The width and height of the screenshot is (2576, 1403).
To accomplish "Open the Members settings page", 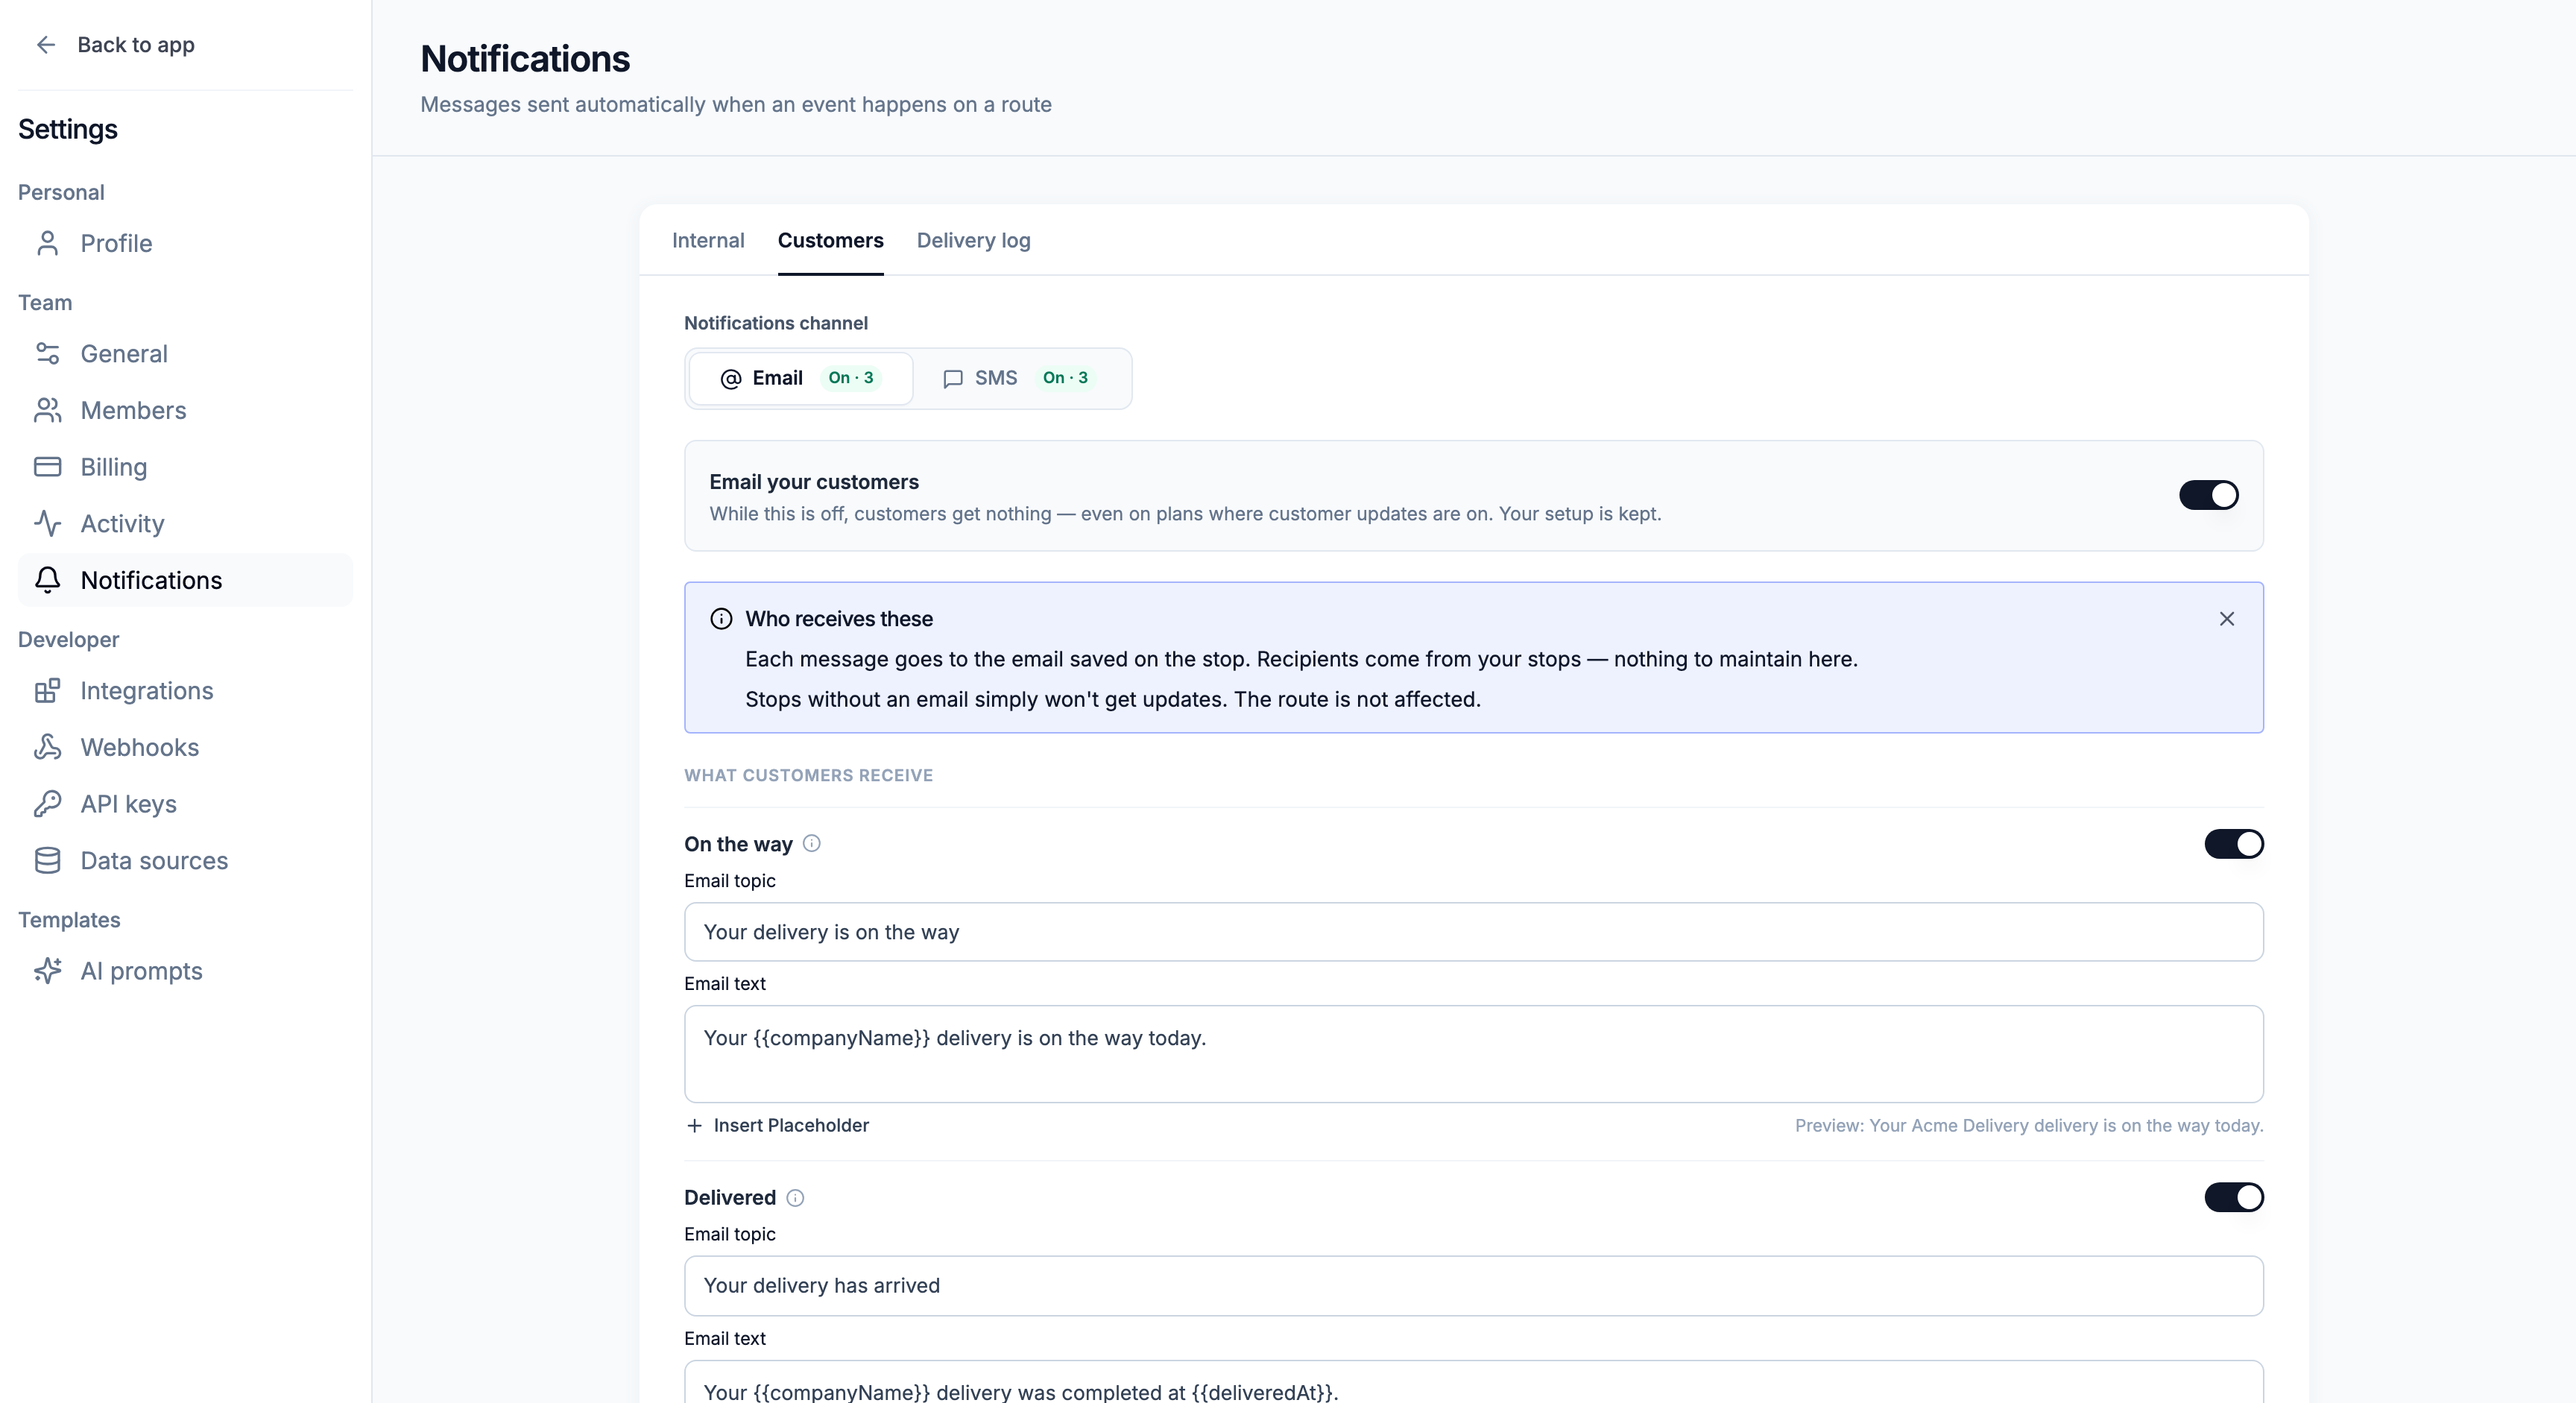I will pyautogui.click(x=185, y=410).
